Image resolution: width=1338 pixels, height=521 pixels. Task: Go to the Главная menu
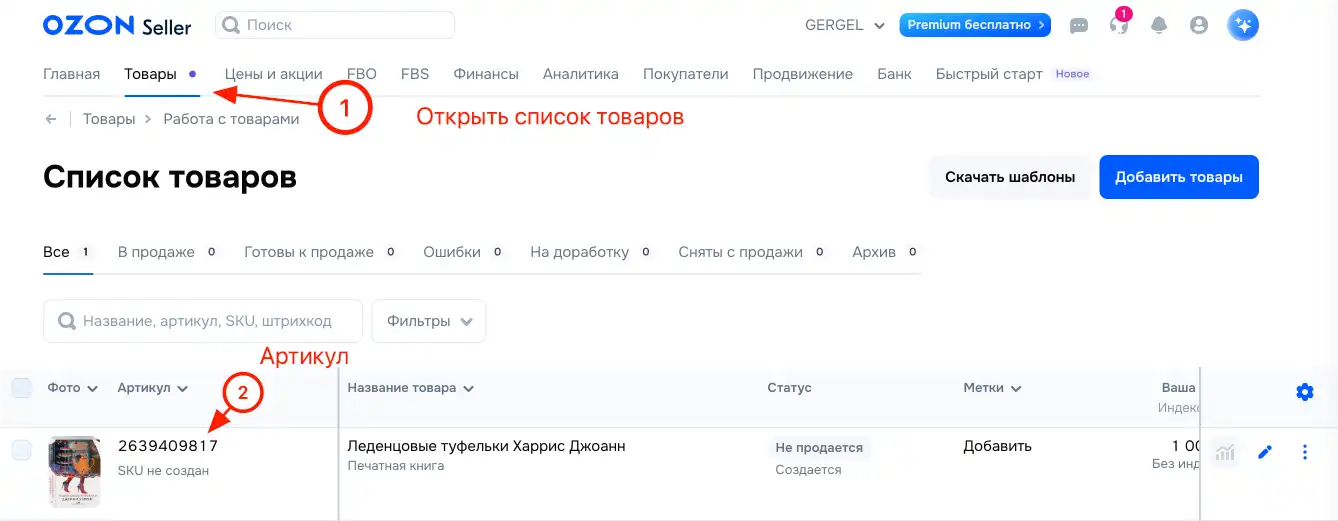72,74
